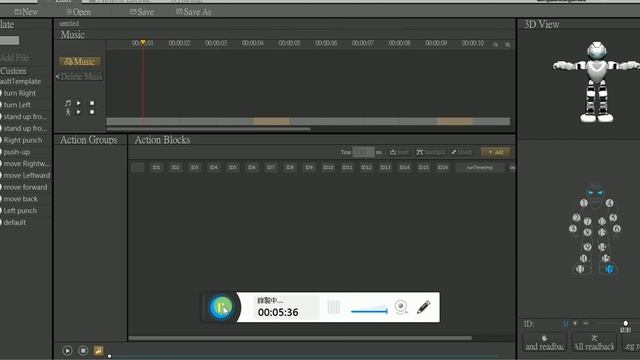Adjust the recorder volume slider
Screen dimensions: 640x360
pos(369,311)
